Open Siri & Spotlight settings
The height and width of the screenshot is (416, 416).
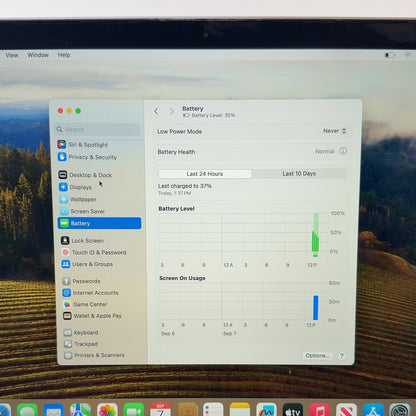click(x=83, y=145)
